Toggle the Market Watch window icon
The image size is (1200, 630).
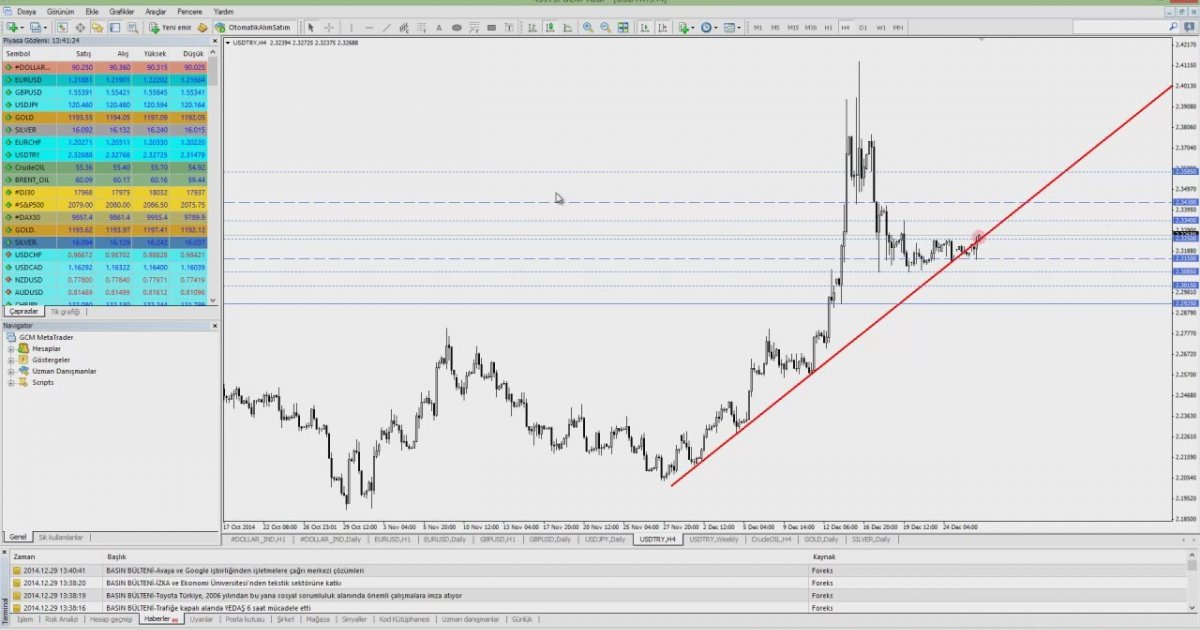[63, 27]
